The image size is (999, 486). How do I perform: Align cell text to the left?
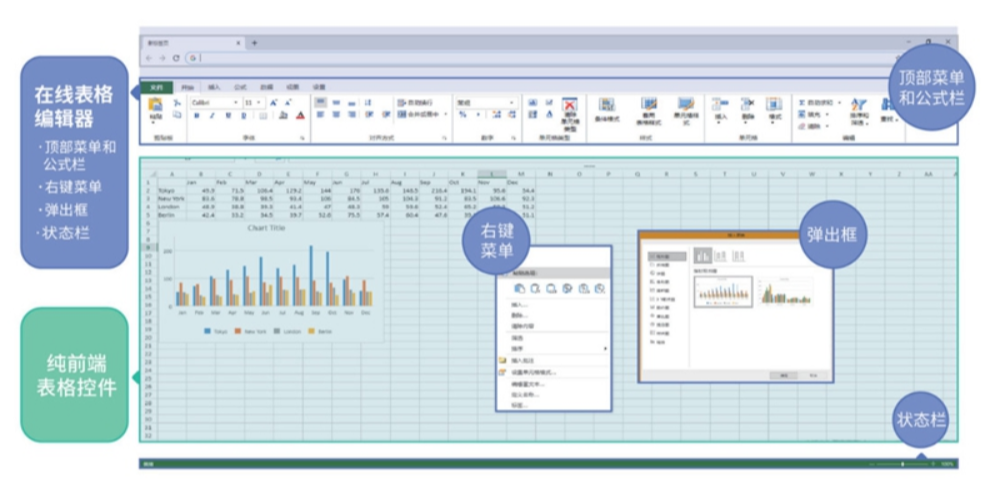tap(320, 115)
